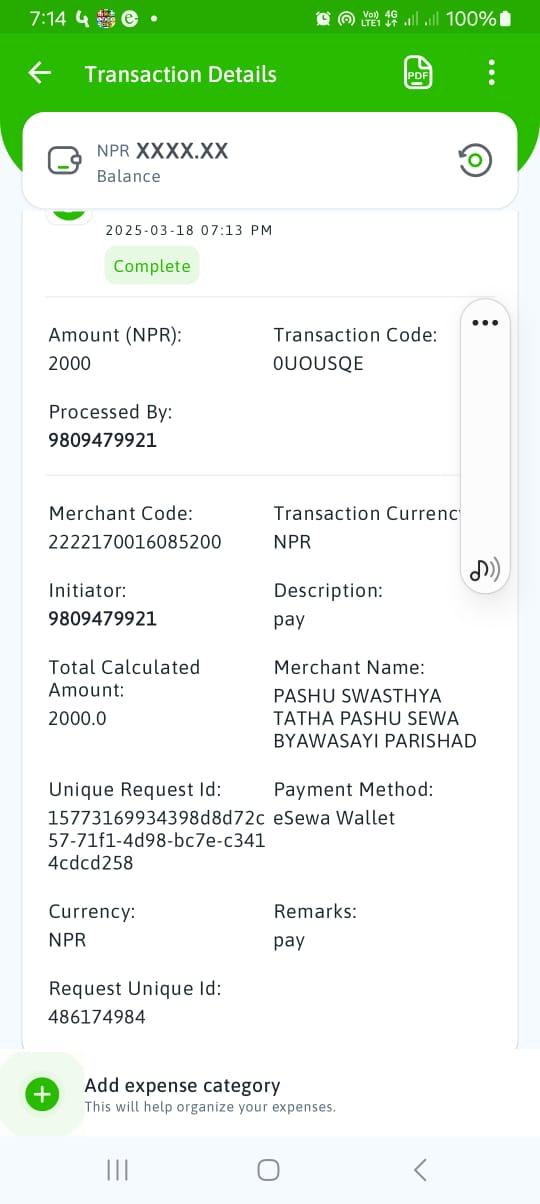
Task: Tap Android back navigation chevron
Action: tap(420, 1170)
